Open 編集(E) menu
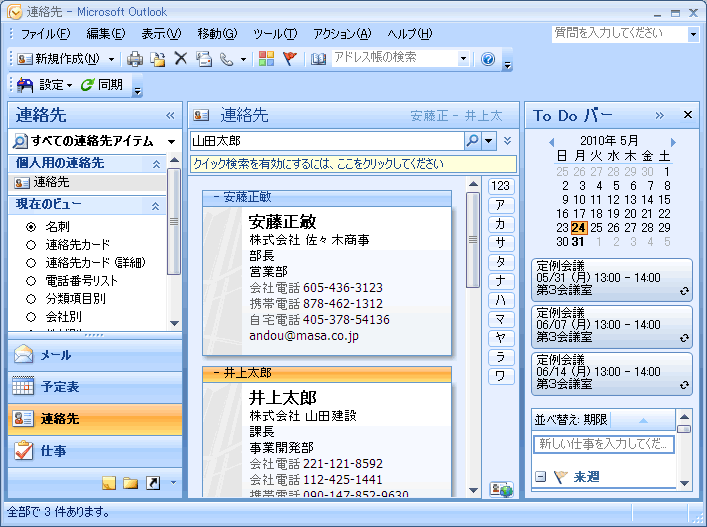Image resolution: width=707 pixels, height=527 pixels. click(106, 34)
